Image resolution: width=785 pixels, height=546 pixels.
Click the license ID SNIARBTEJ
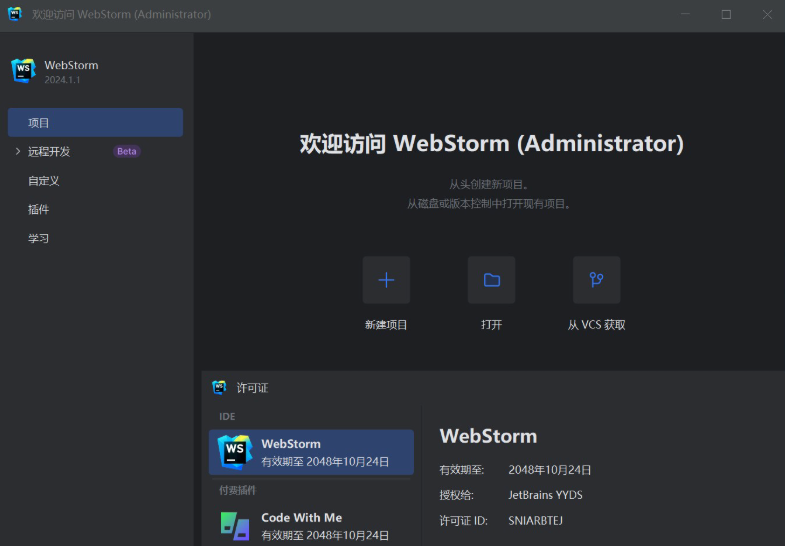[535, 520]
